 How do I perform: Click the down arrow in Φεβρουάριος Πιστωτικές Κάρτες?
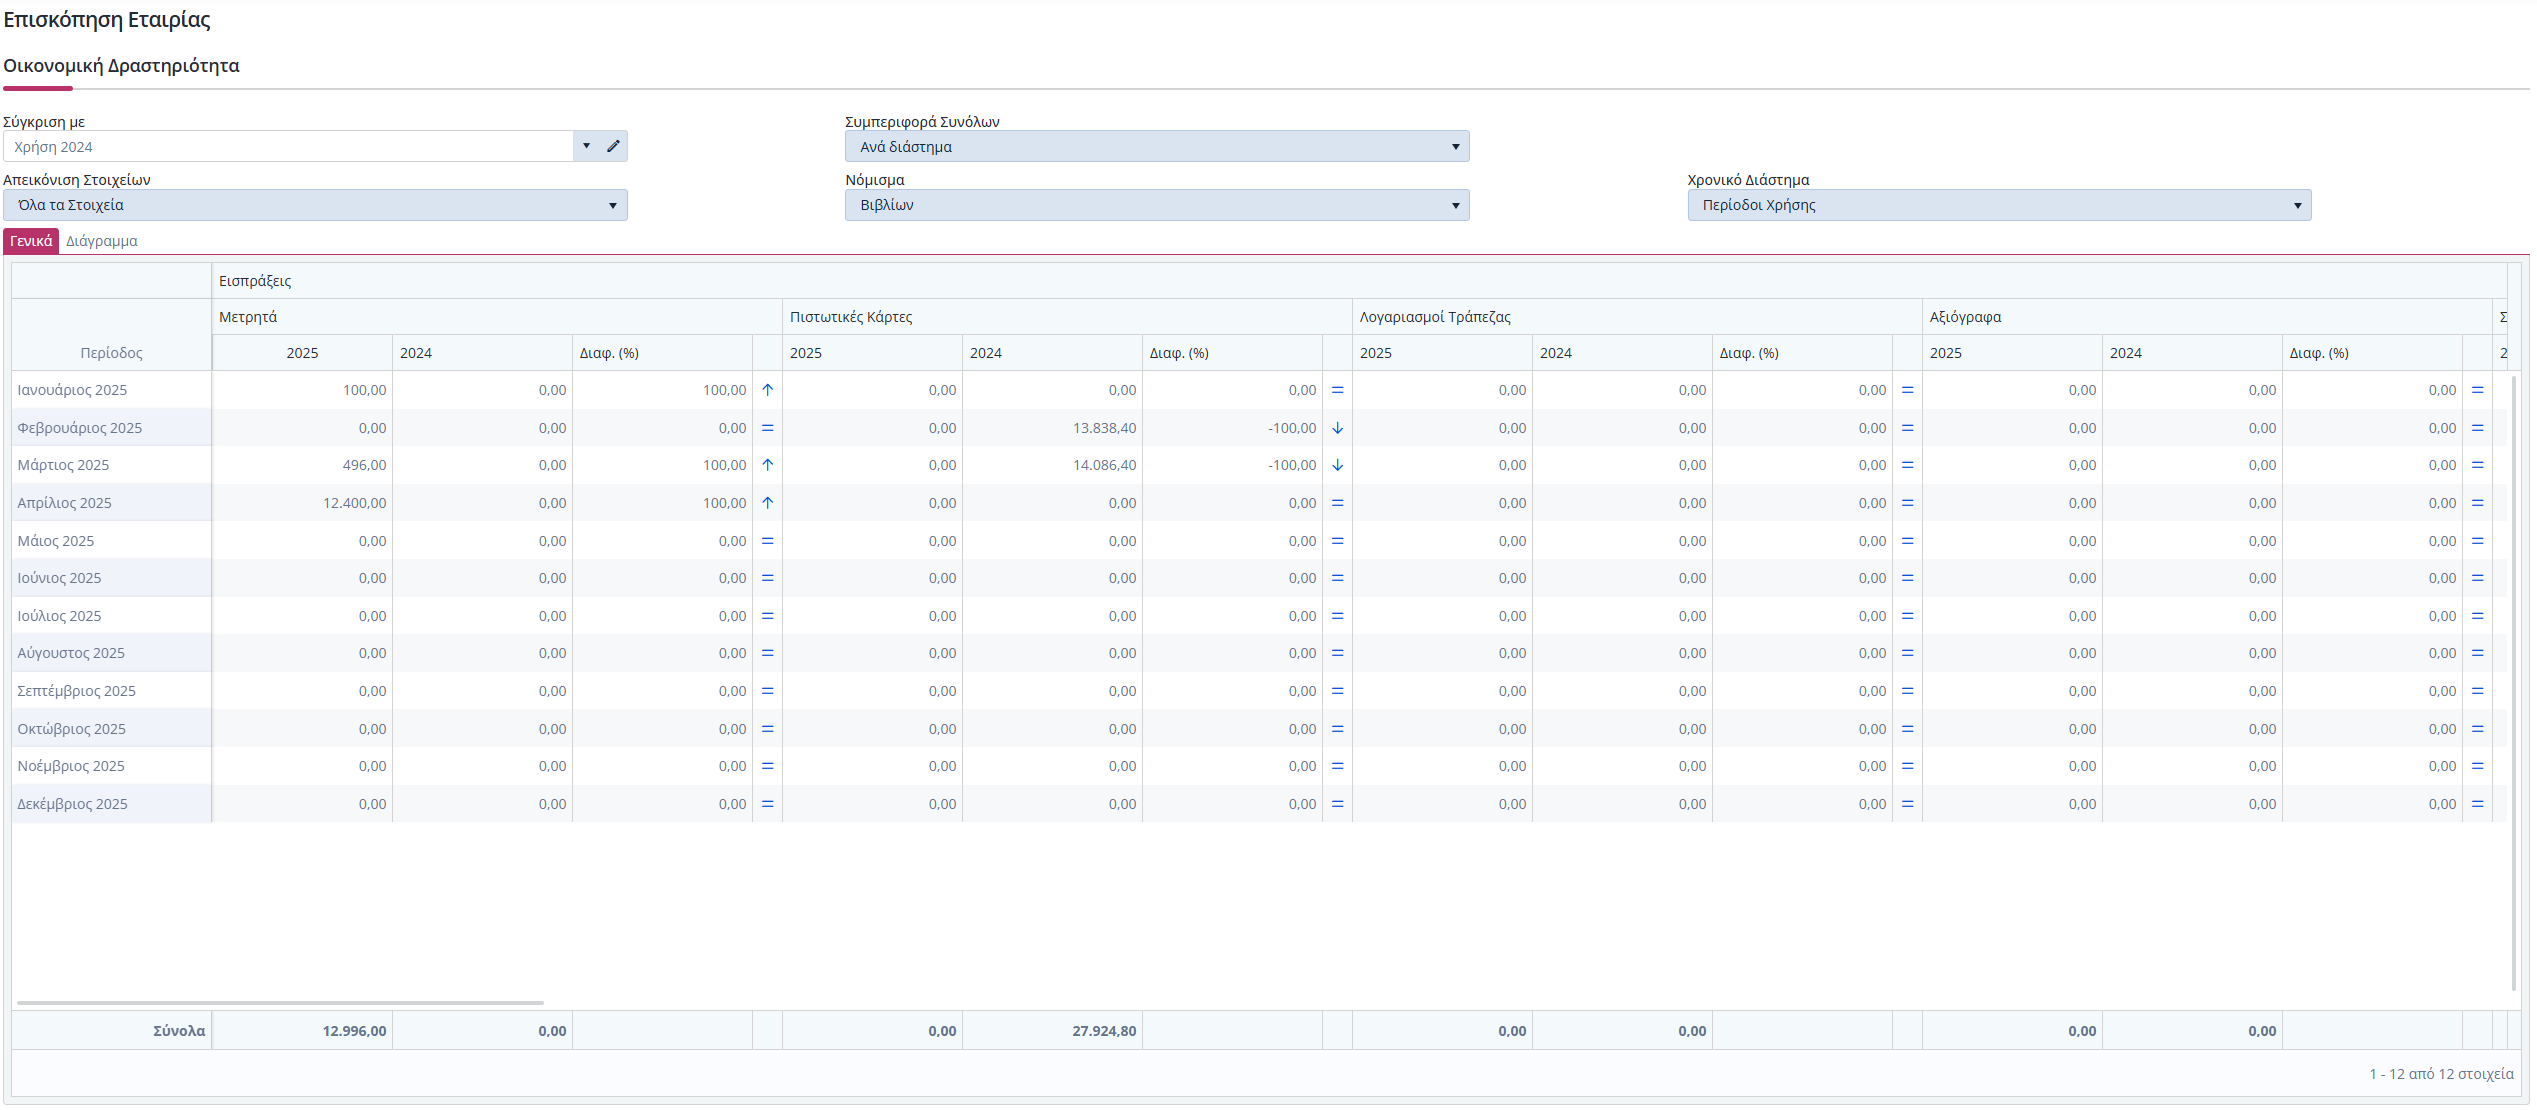1337,428
